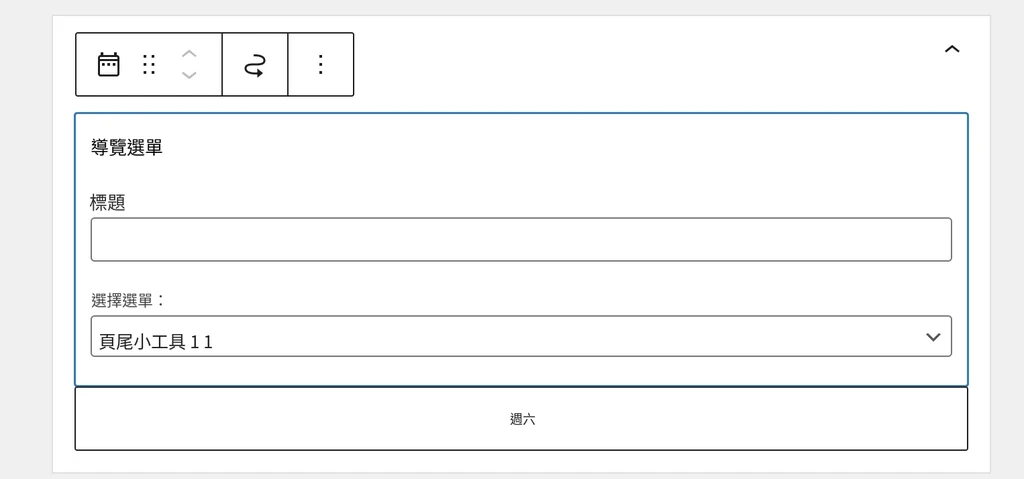The image size is (1024, 479).
Task: Move the block up with the up arrow
Action: point(189,54)
